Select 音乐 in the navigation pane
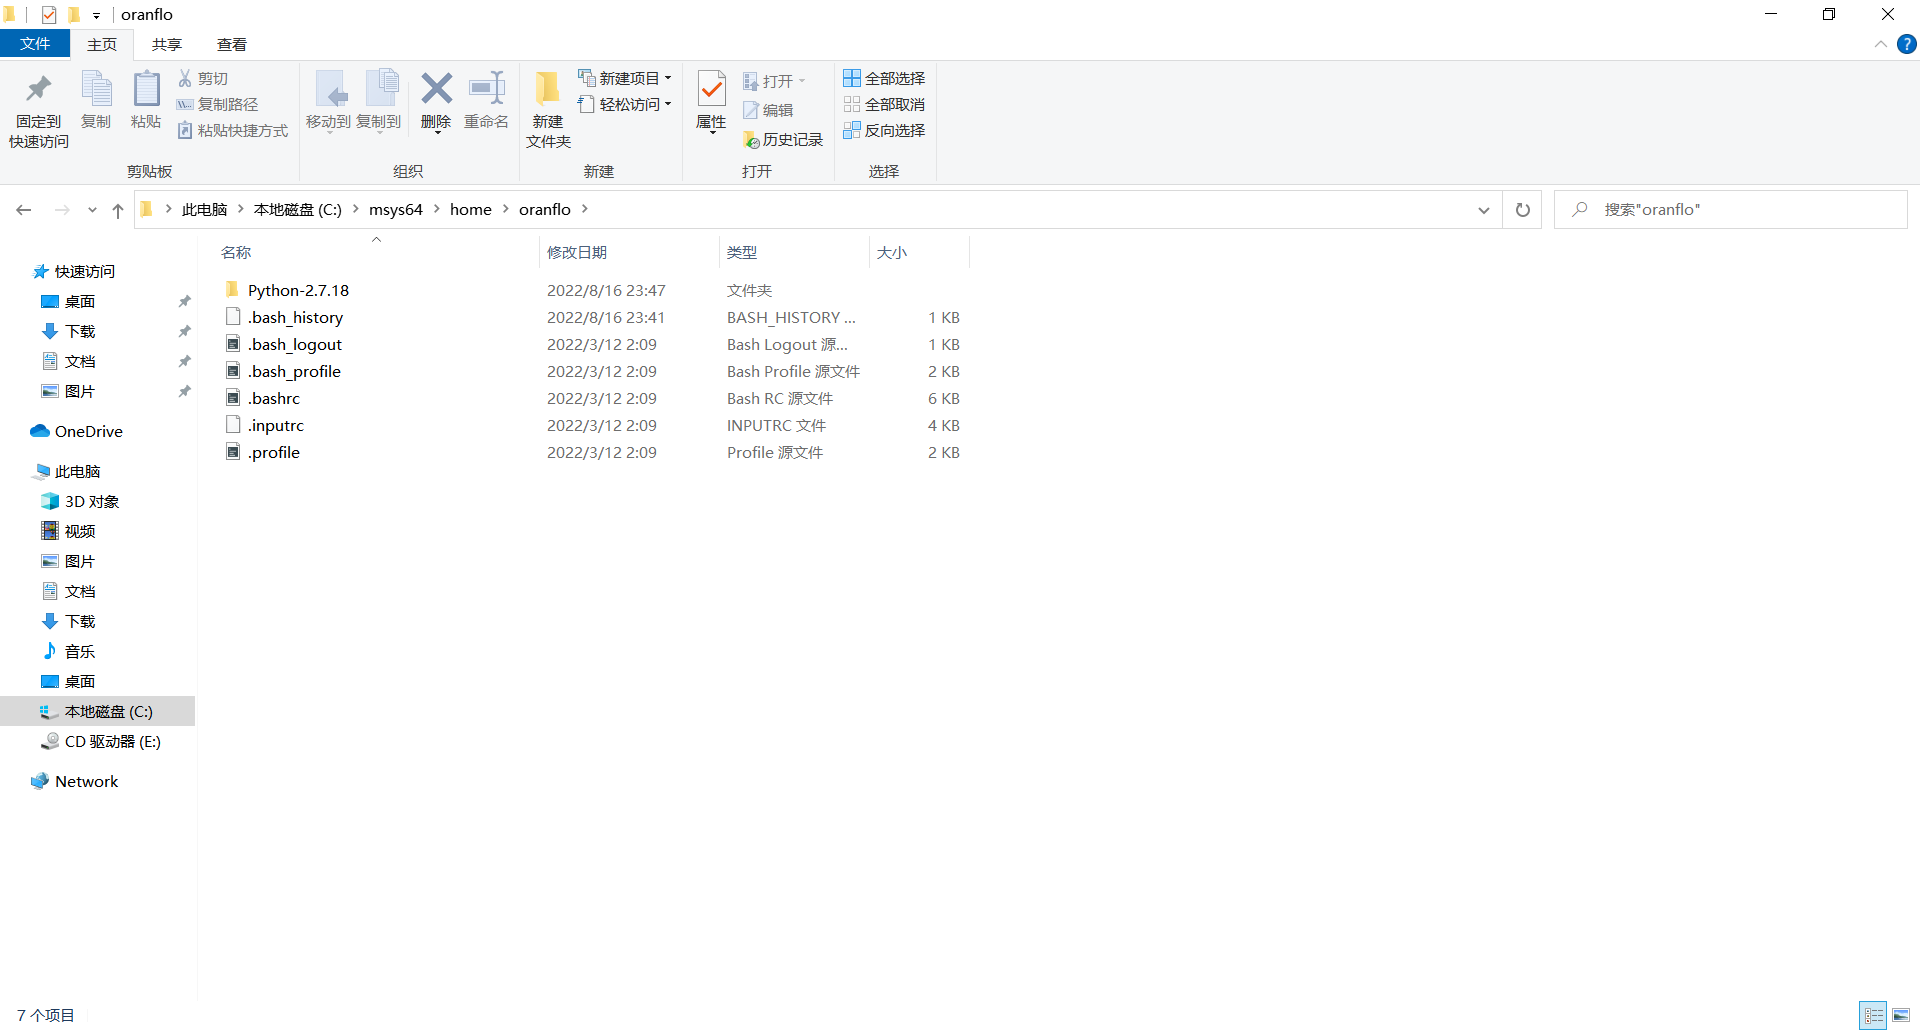Screen dimensions: 1920x1030 80,651
